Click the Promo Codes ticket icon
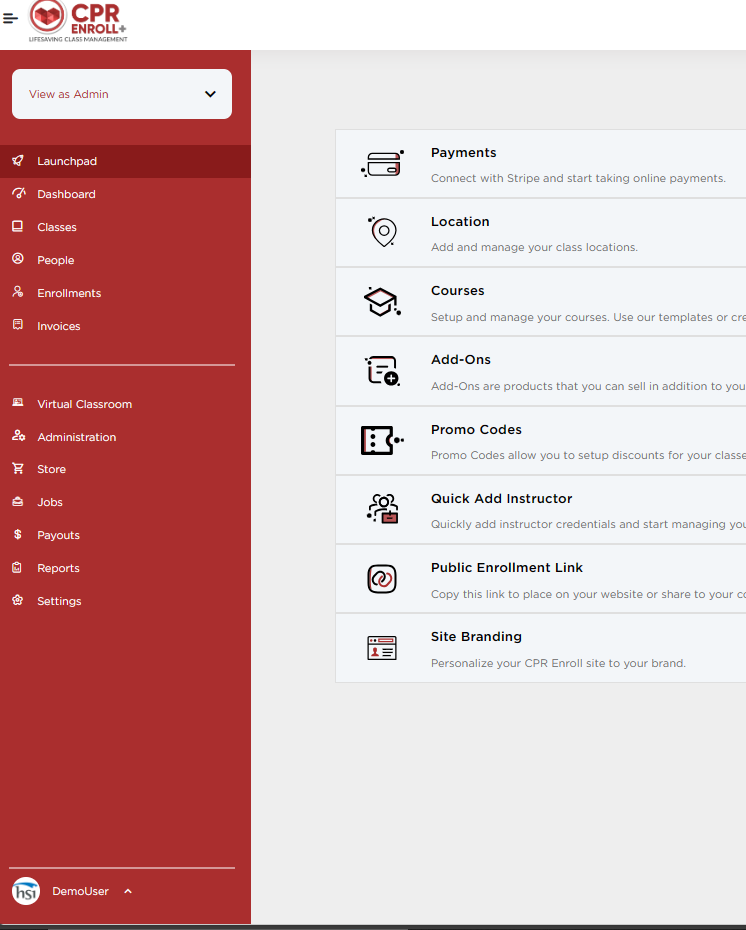The width and height of the screenshot is (746, 930). [x=382, y=440]
